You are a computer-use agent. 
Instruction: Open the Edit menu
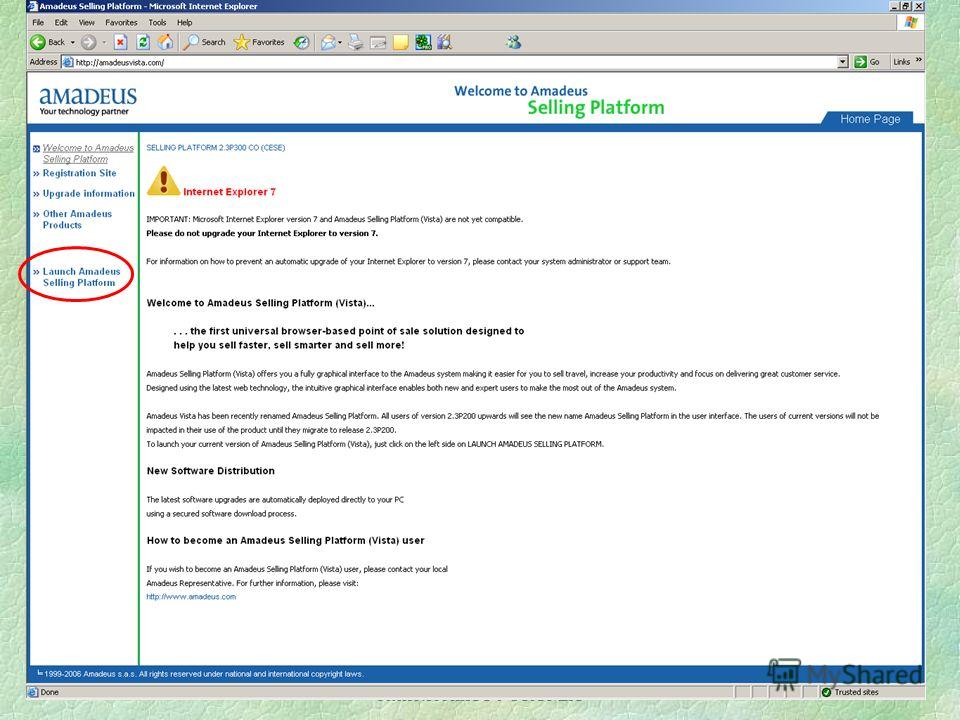[x=61, y=23]
